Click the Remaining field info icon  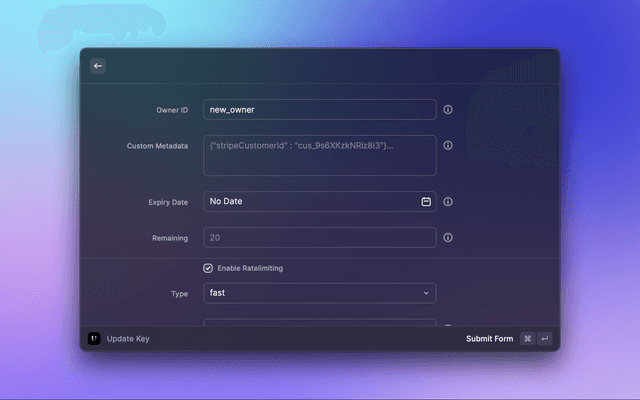pyautogui.click(x=448, y=238)
